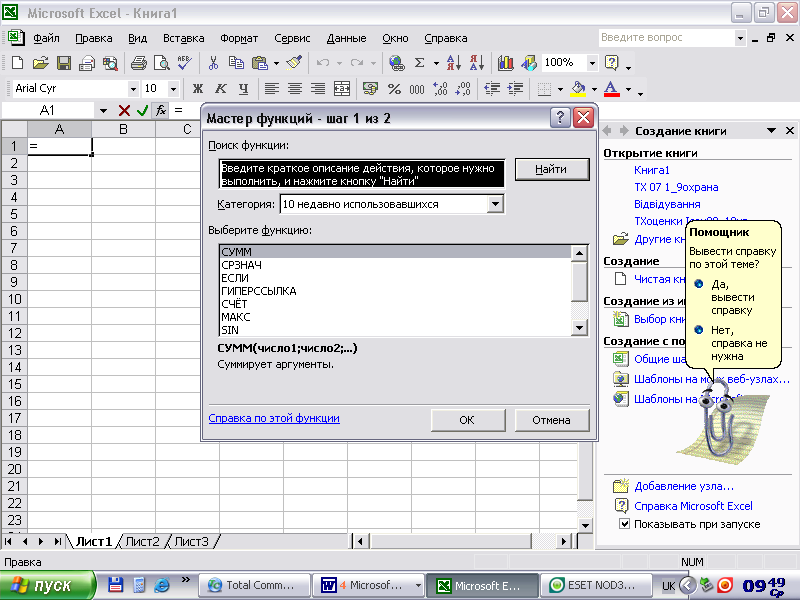Open the Данные menu

[x=346, y=38]
